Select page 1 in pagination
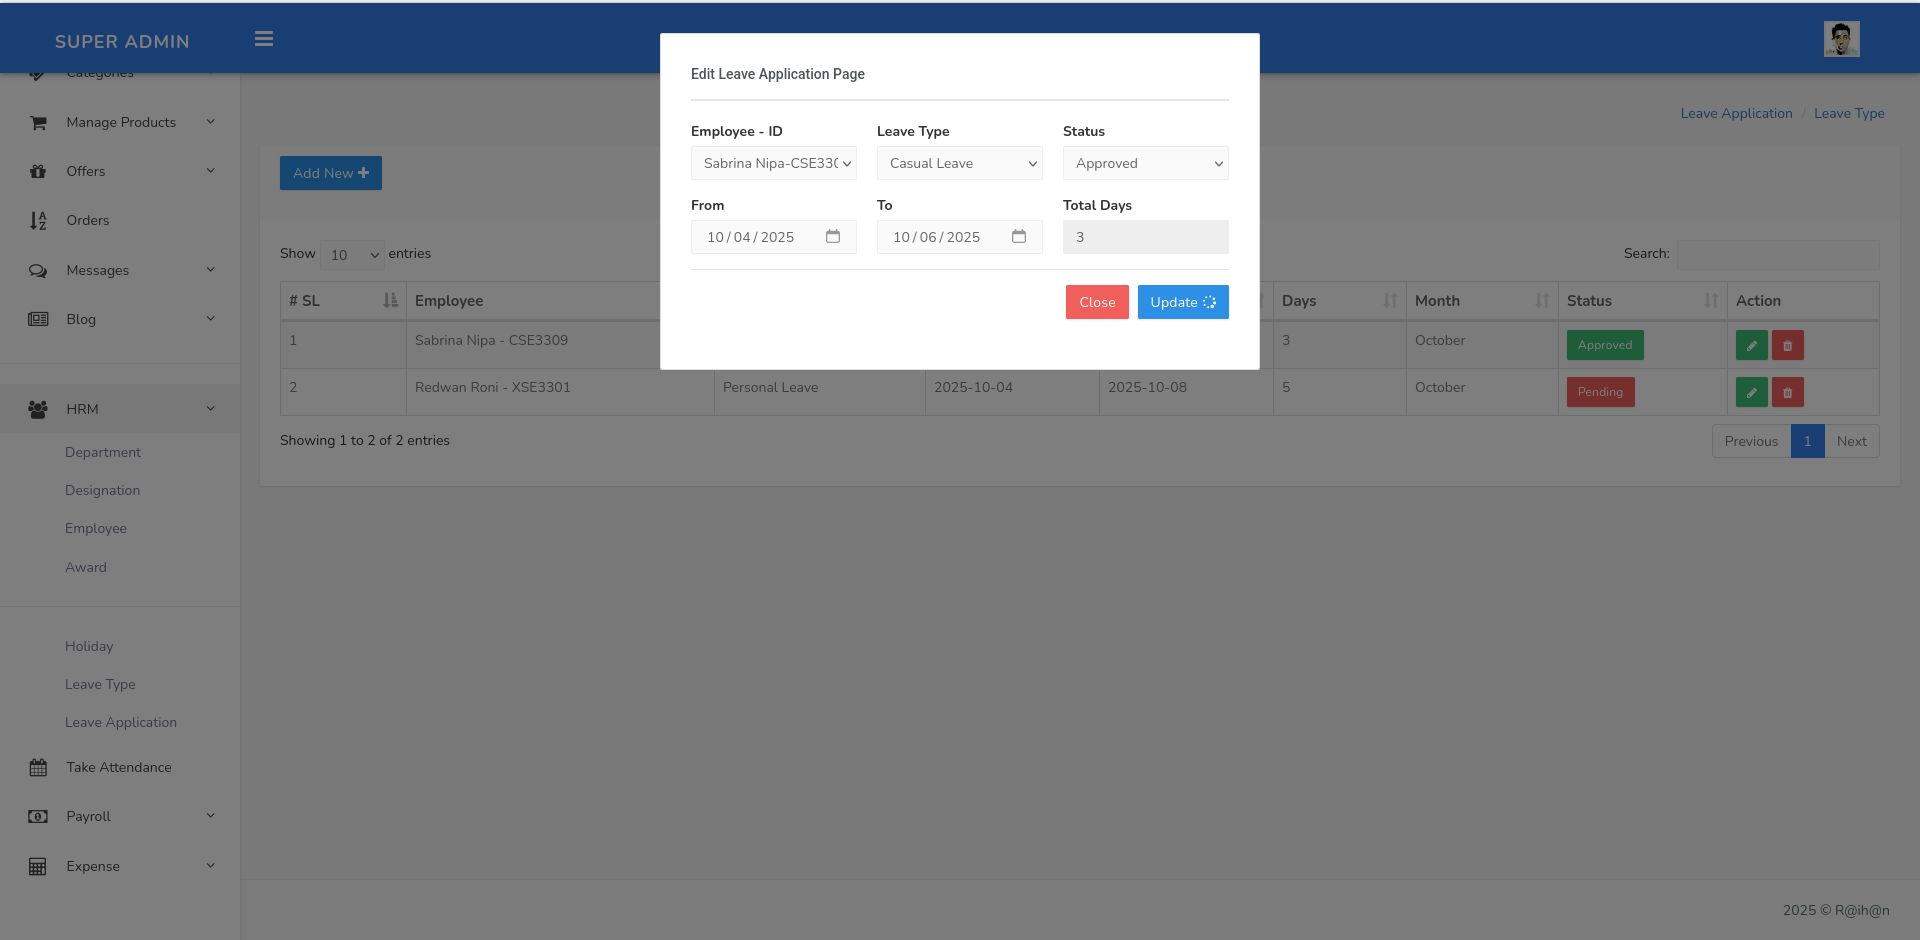 [1807, 442]
